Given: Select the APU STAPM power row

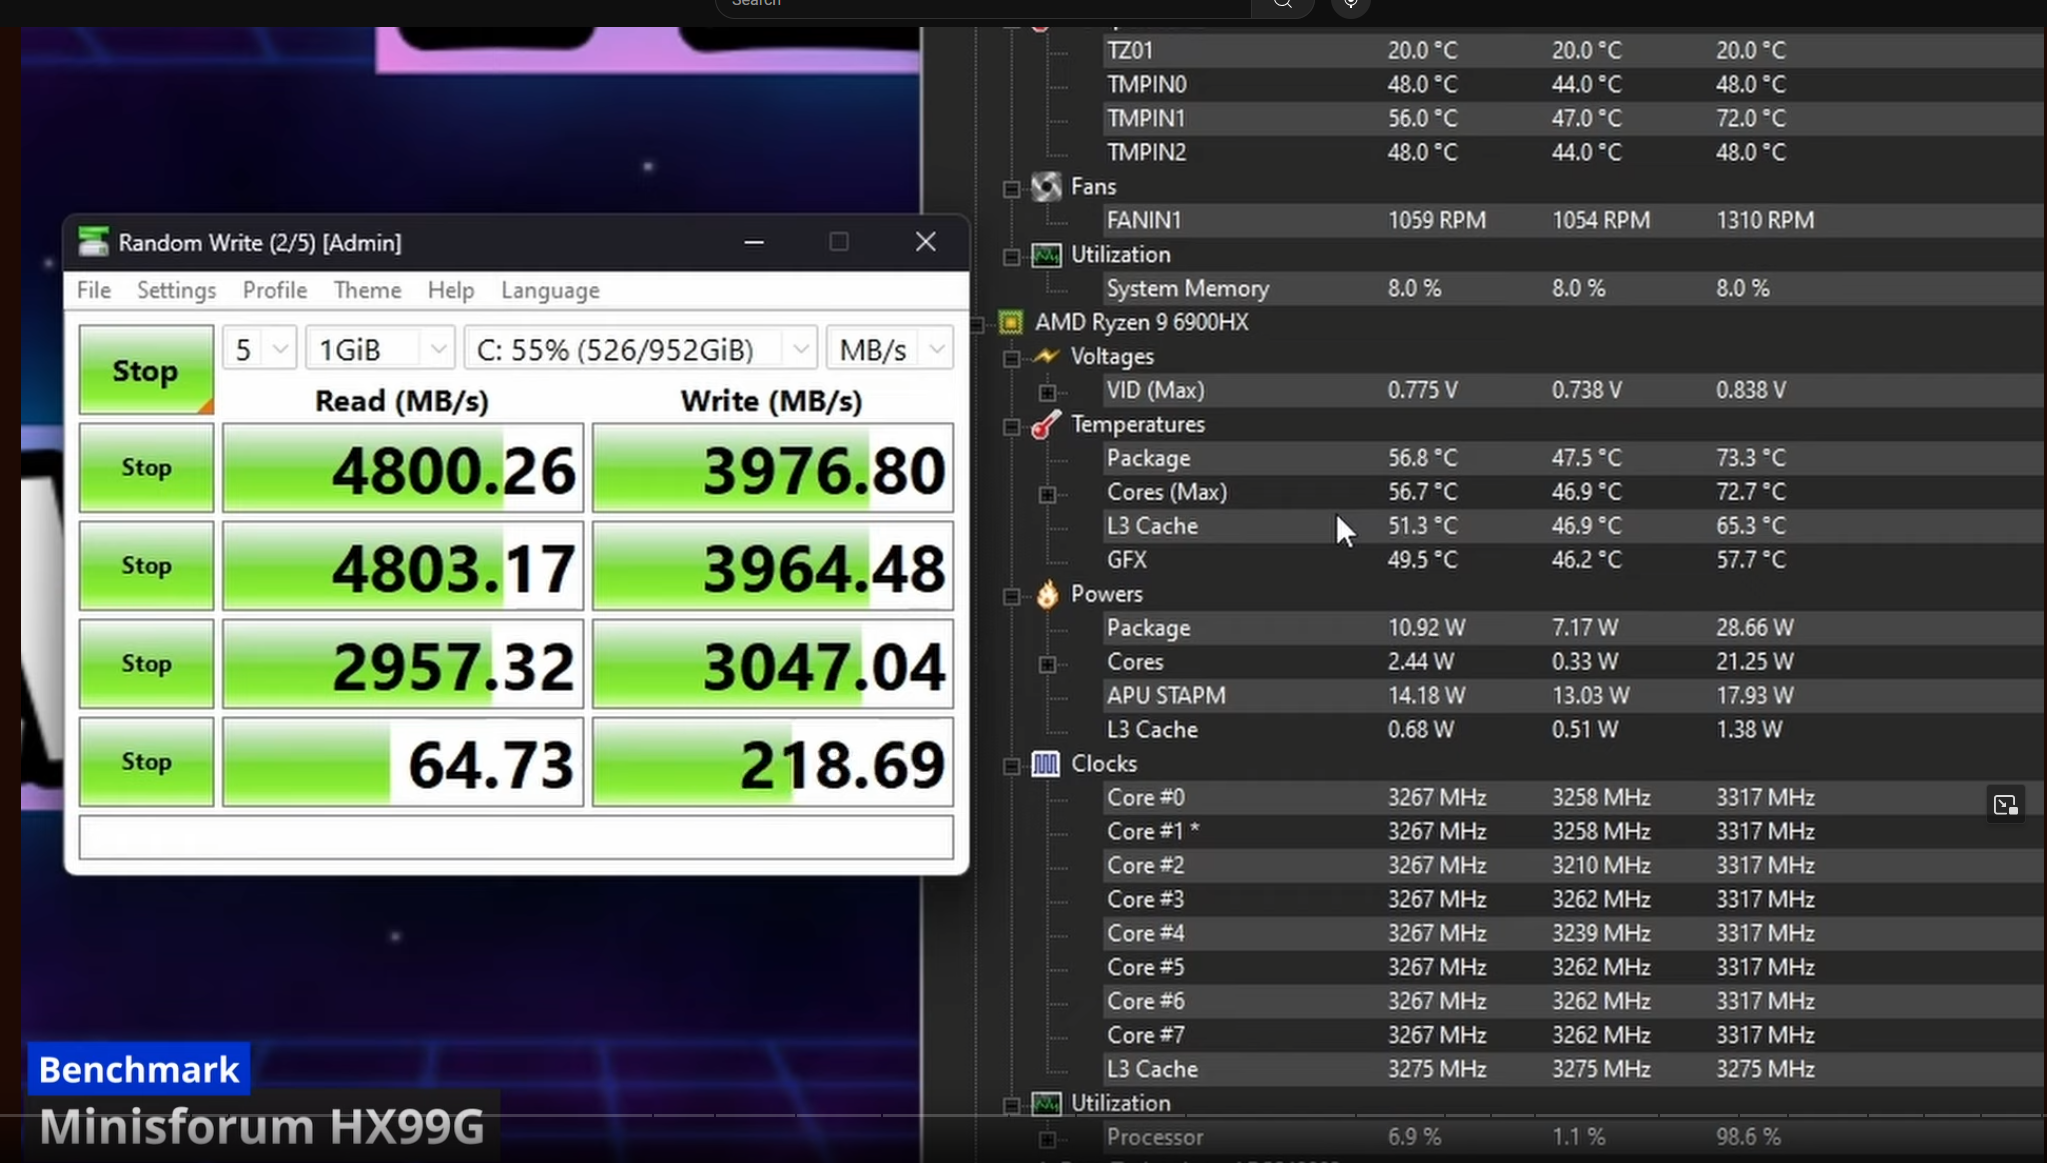Looking at the screenshot, I should click(x=1573, y=695).
